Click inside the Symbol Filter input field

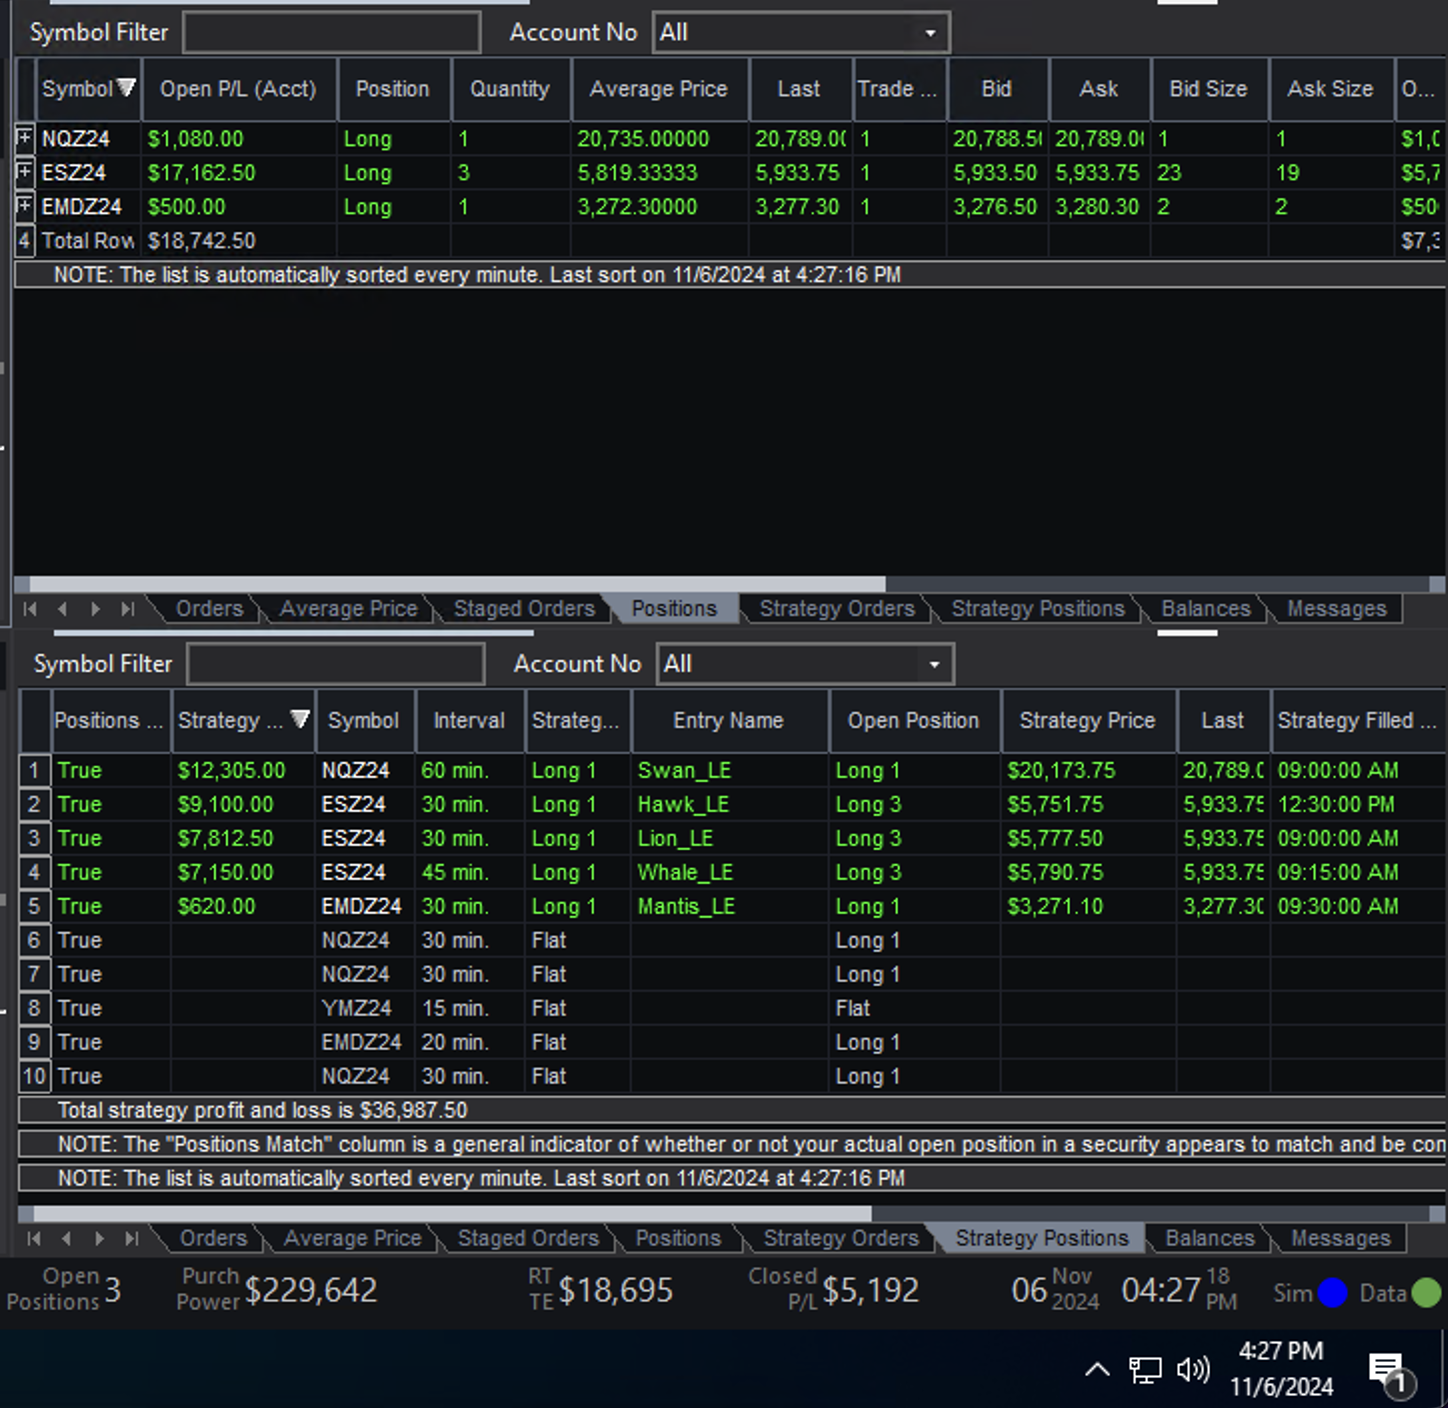(331, 31)
